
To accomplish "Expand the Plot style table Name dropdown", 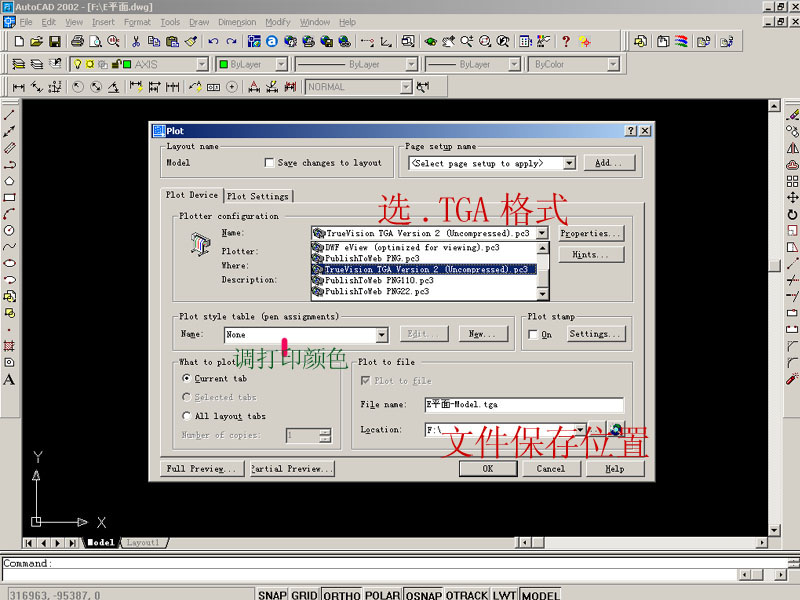I will (382, 335).
